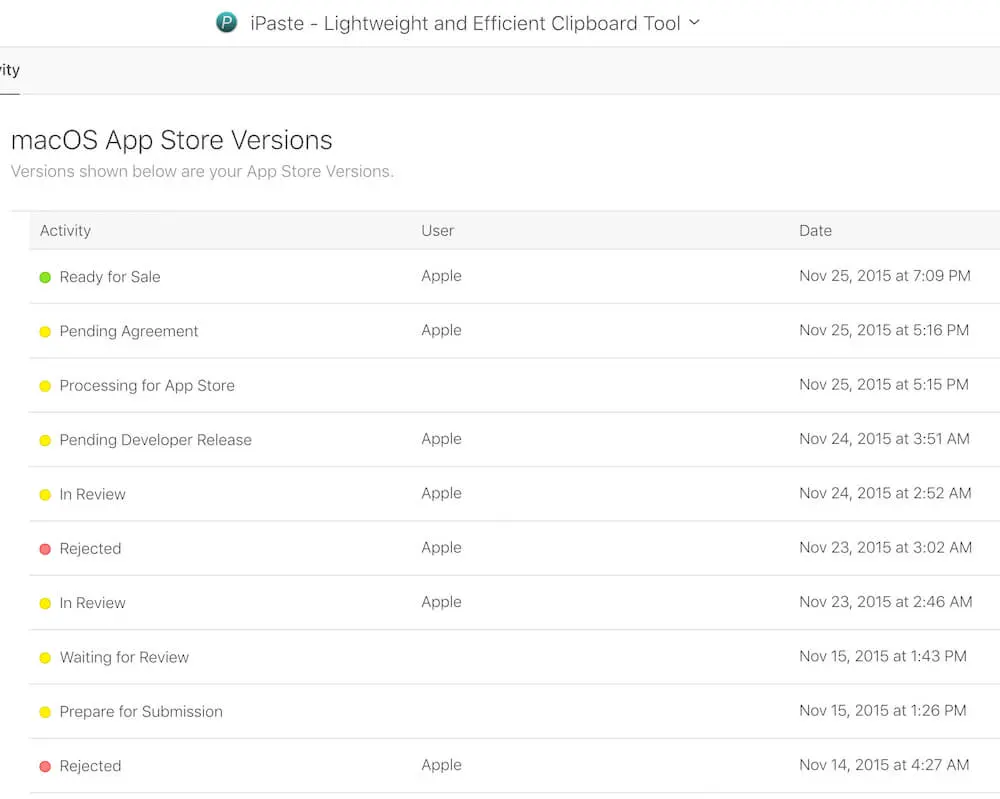Click the iPaste app icon in header
This screenshot has height=799, width=1000.
226,23
